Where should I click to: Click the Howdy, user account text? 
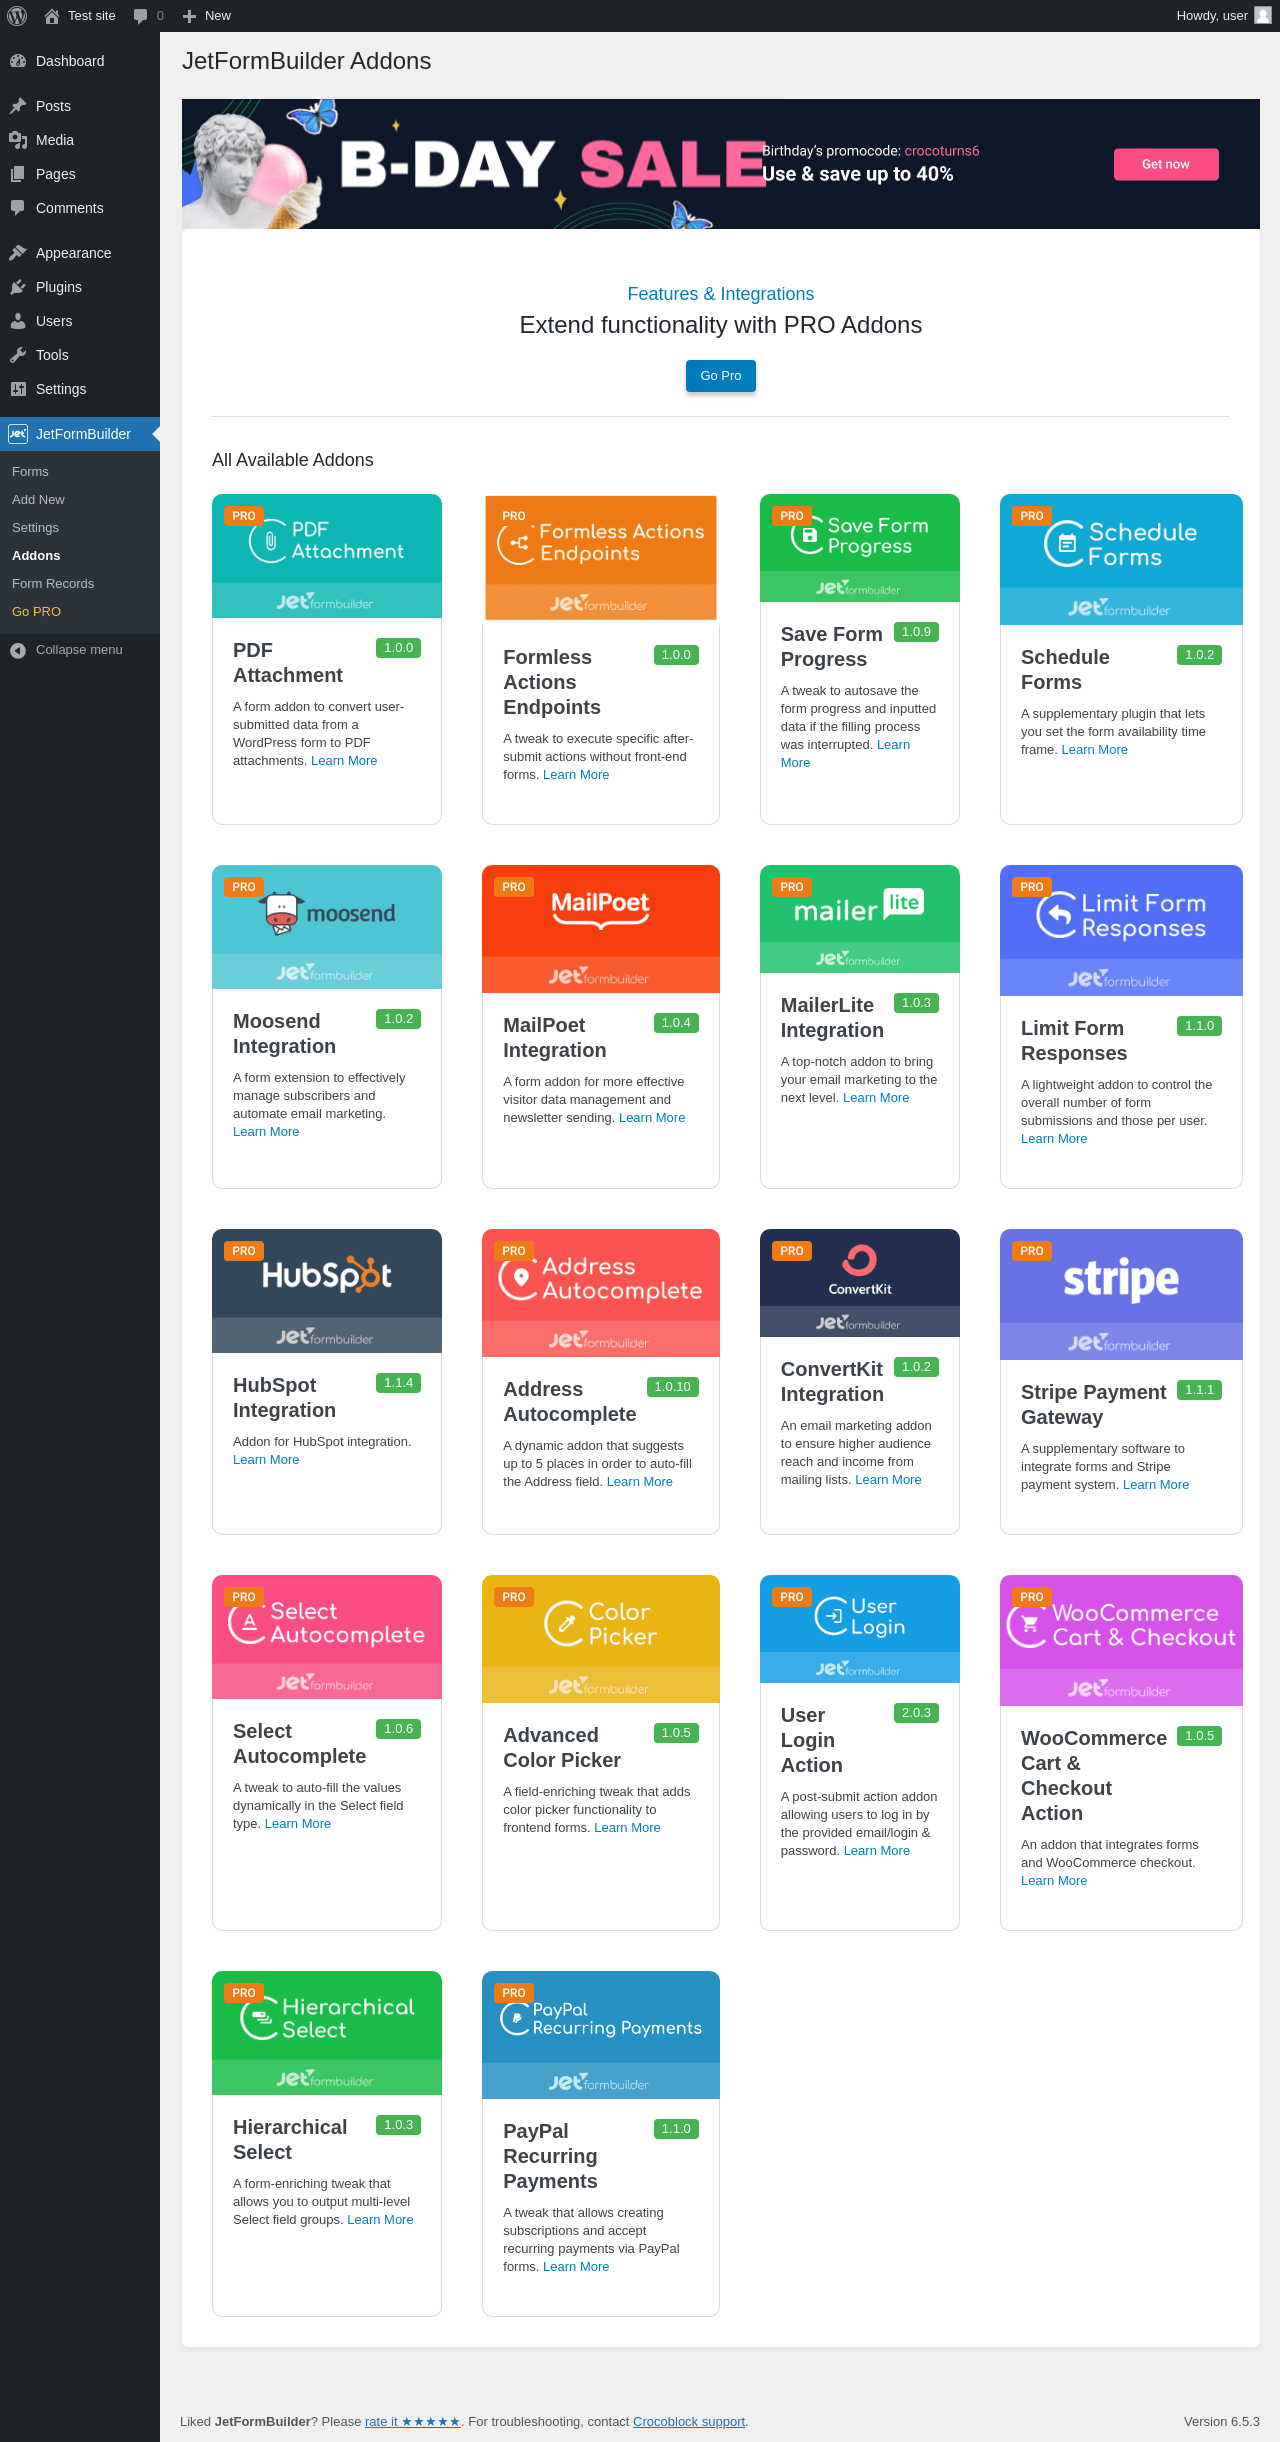[1212, 16]
